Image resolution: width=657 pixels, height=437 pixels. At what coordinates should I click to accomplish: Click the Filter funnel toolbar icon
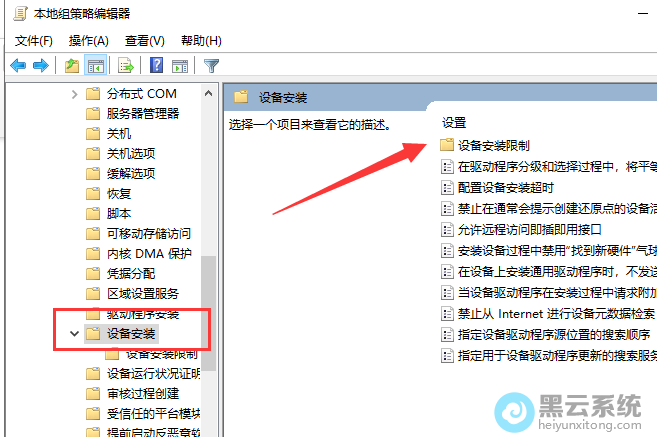pos(211,66)
